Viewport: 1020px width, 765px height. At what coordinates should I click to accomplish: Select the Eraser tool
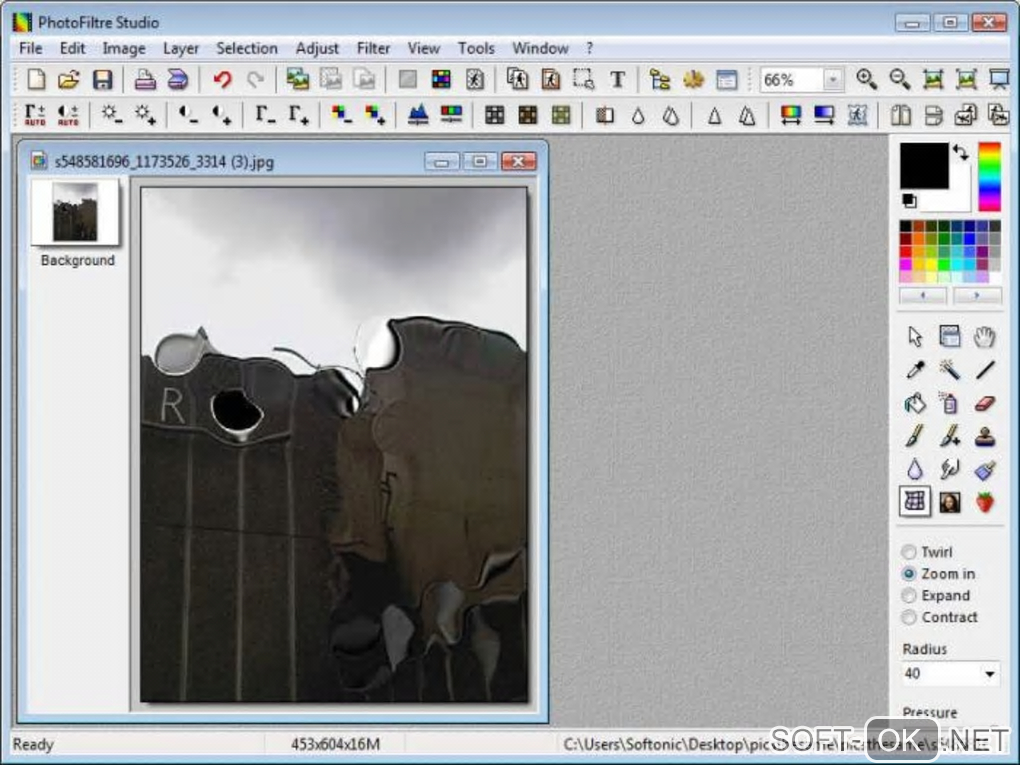(984, 403)
